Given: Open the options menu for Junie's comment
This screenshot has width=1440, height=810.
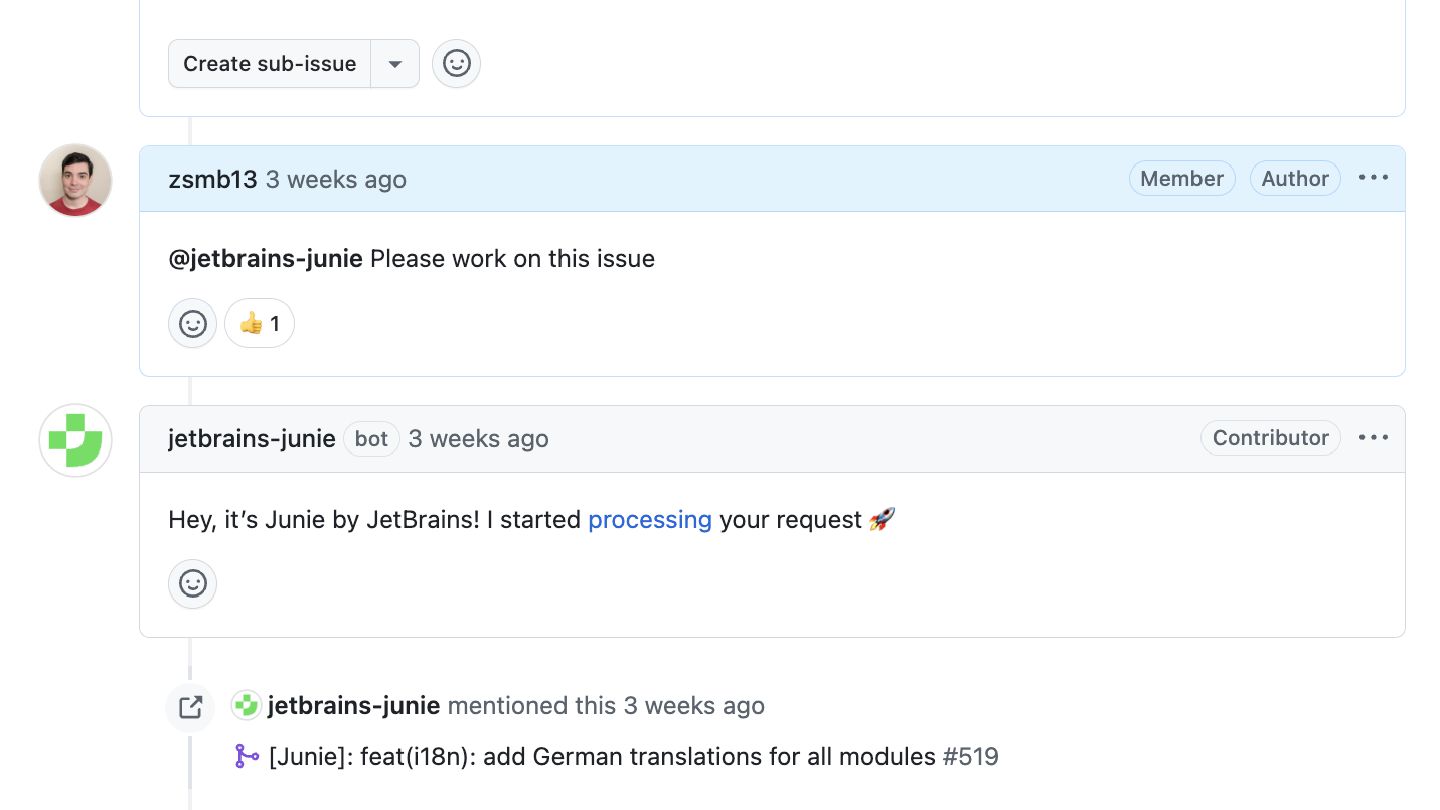Looking at the screenshot, I should click(x=1373, y=438).
